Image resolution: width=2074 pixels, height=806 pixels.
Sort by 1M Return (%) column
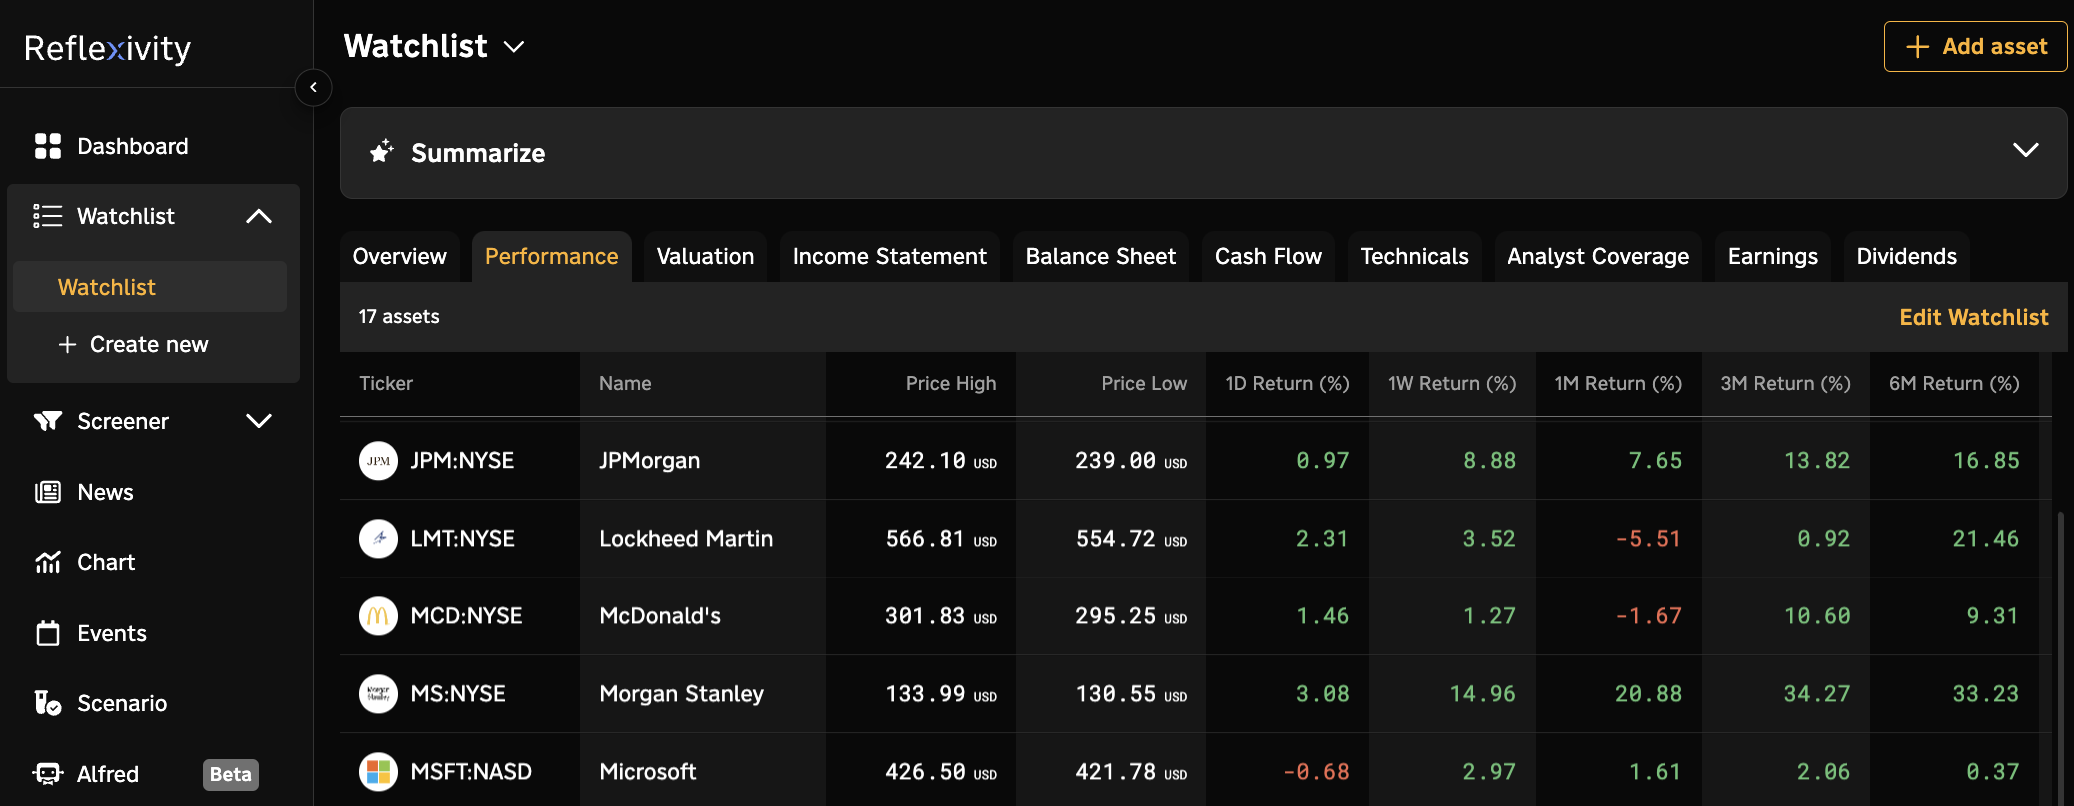[1618, 383]
